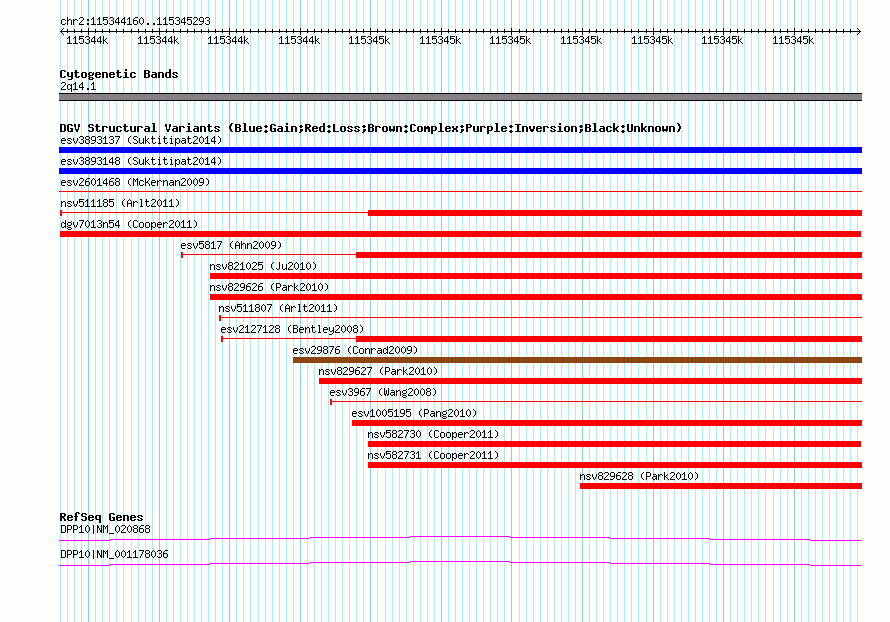The height and width of the screenshot is (622, 890).
Task: Select the red bar under esv1005195
Action: pyautogui.click(x=607, y=423)
